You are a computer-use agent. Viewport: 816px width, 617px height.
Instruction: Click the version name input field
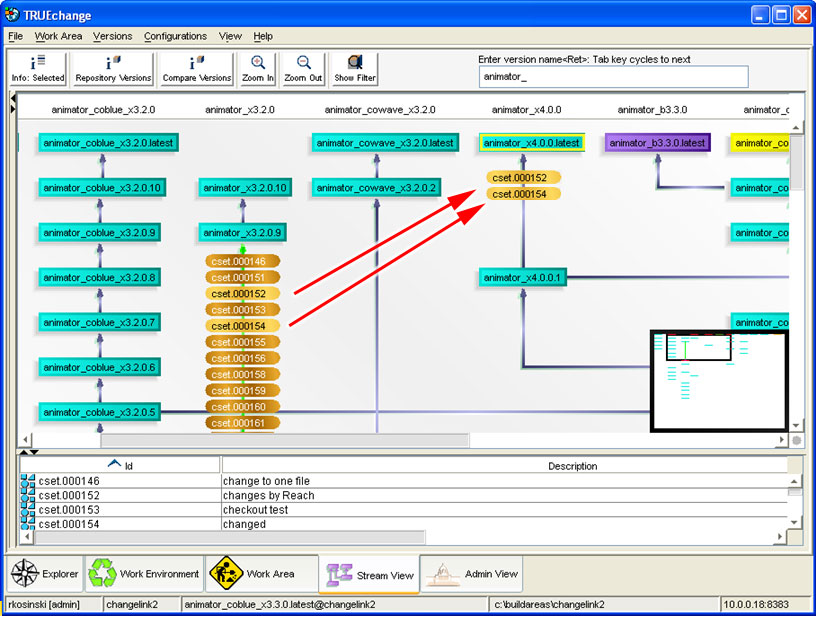tap(613, 77)
